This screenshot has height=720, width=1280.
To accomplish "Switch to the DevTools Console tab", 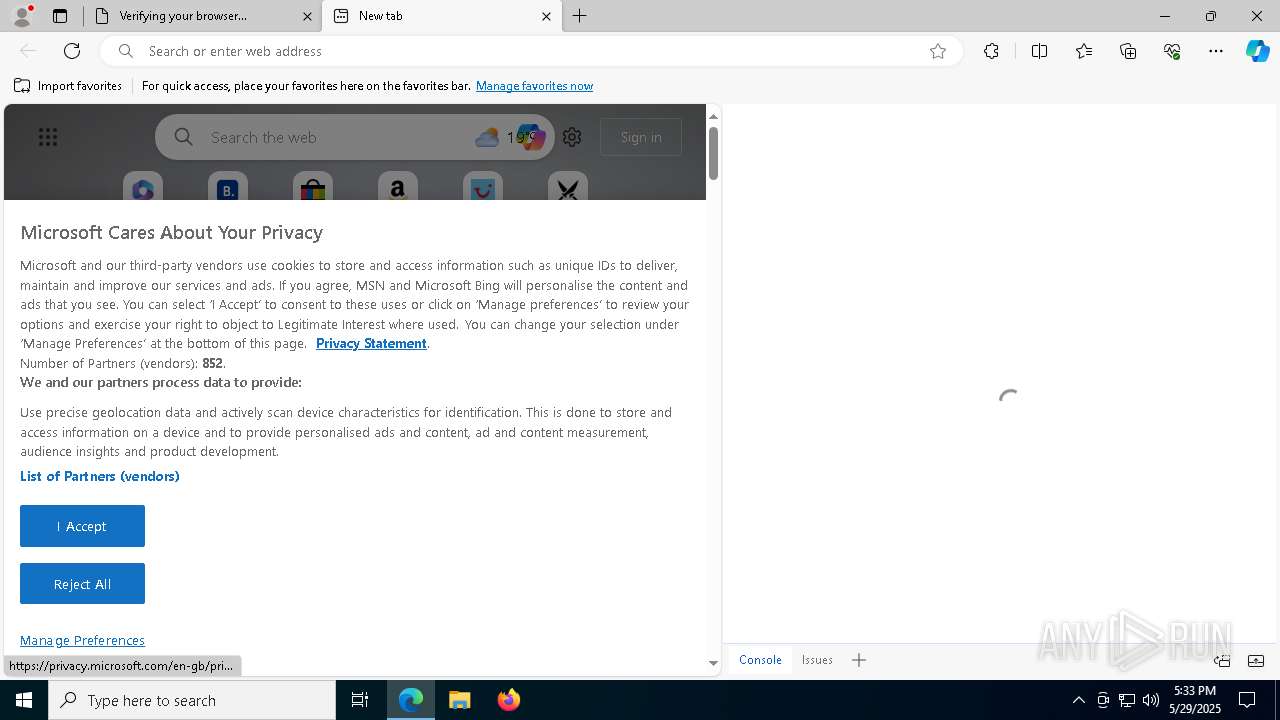I will [x=760, y=660].
